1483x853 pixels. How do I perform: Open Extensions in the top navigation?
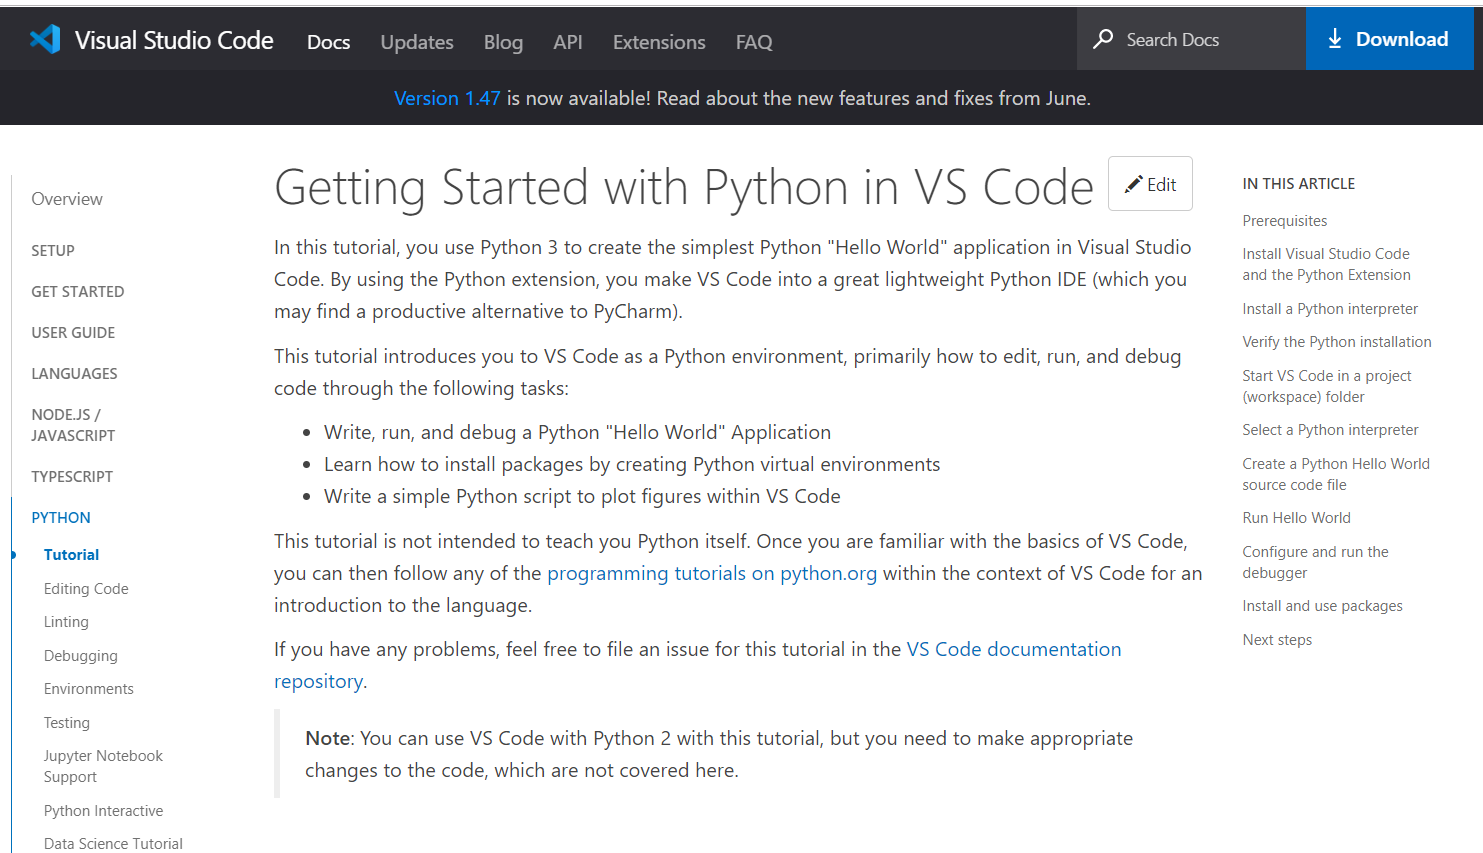(x=659, y=42)
